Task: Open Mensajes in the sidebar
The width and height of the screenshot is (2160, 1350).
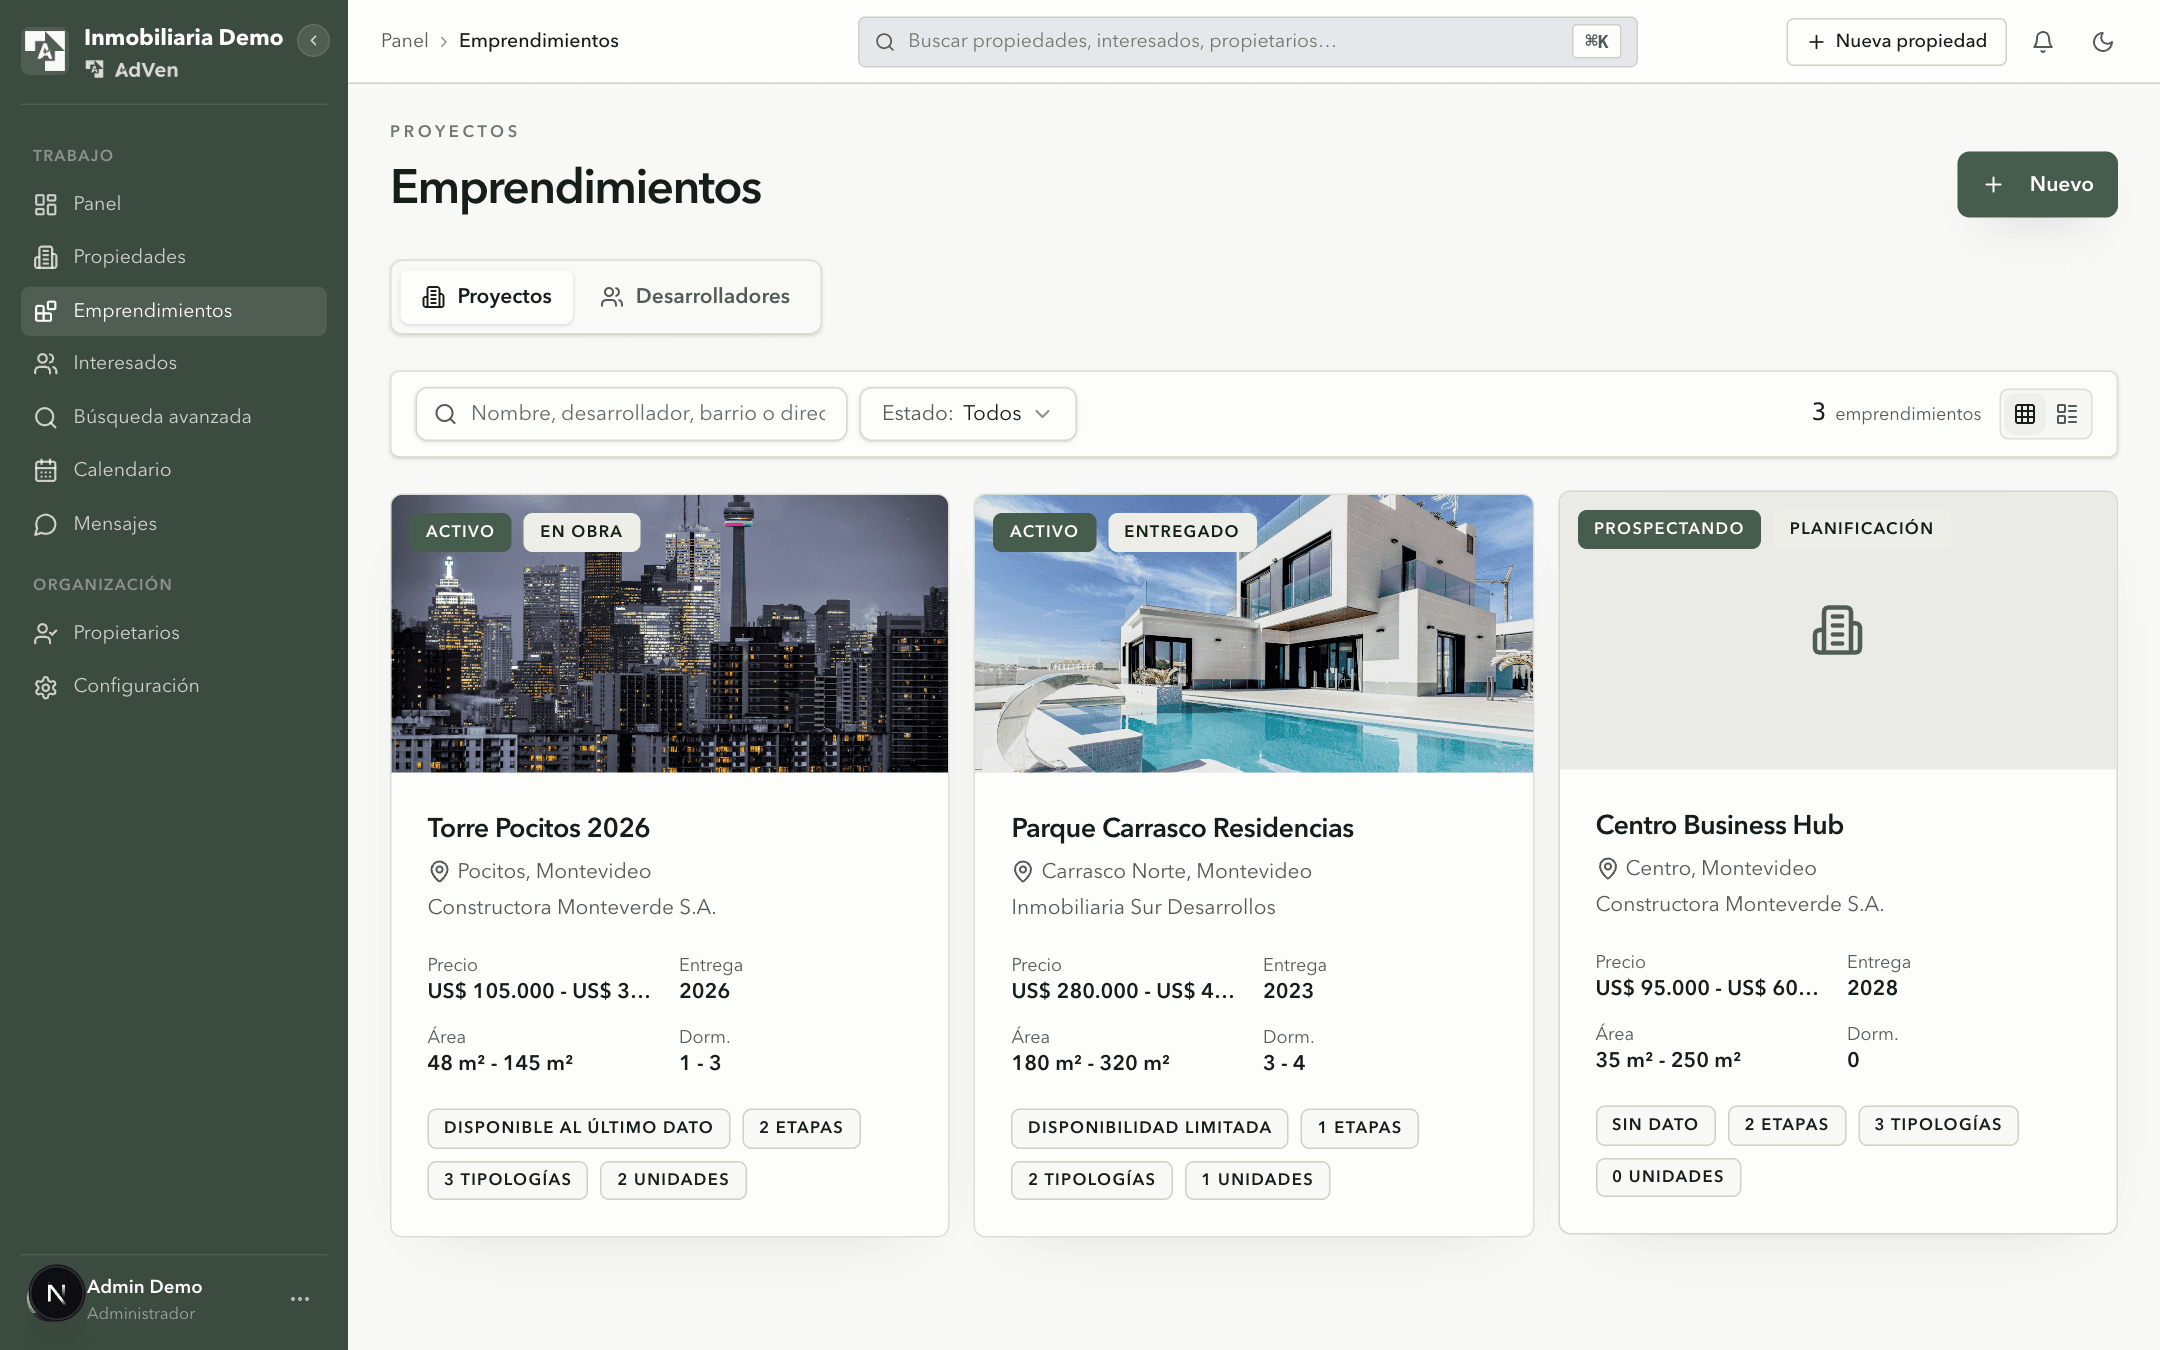Action: 174,524
